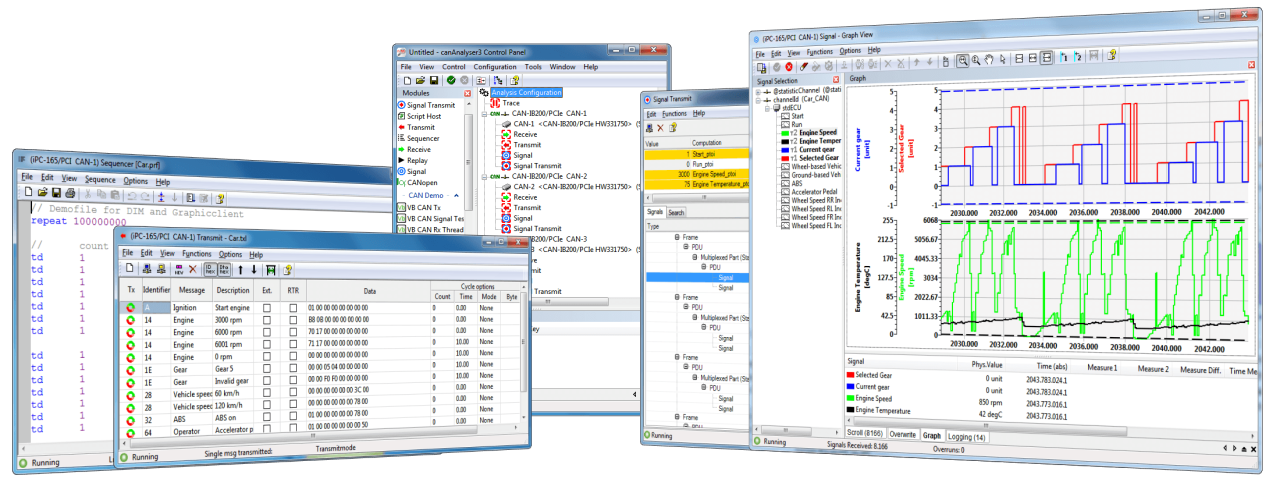The width and height of the screenshot is (1280, 486).
Task: Collapse first Frame node in Signal Transmit tree
Action: click(677, 238)
